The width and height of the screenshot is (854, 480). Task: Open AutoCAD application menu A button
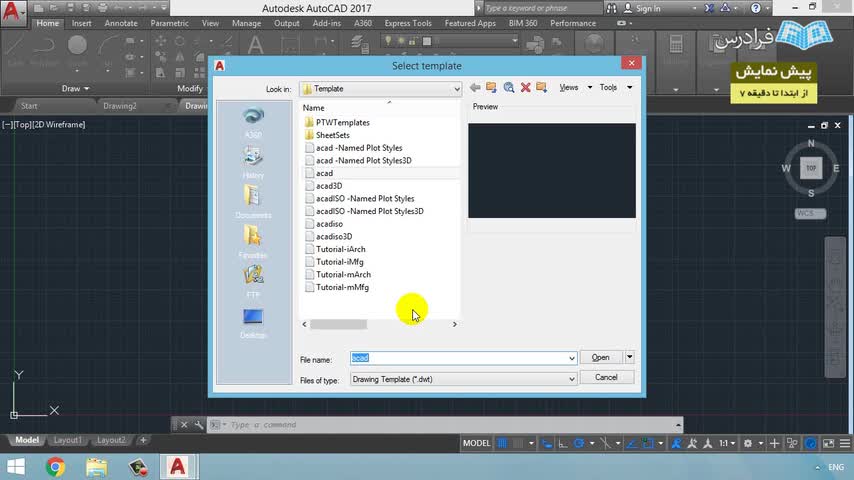point(13,12)
